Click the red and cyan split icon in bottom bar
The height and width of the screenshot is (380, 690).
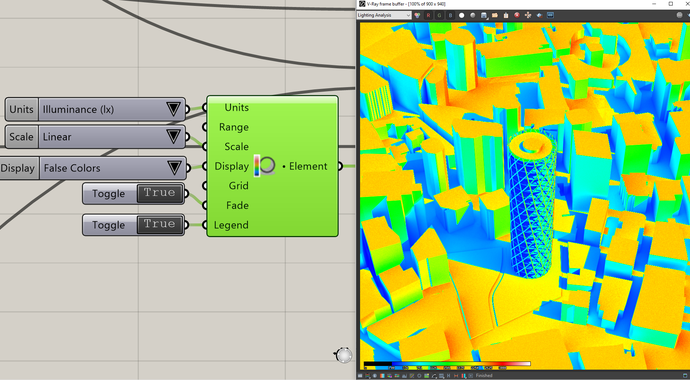[382, 376]
